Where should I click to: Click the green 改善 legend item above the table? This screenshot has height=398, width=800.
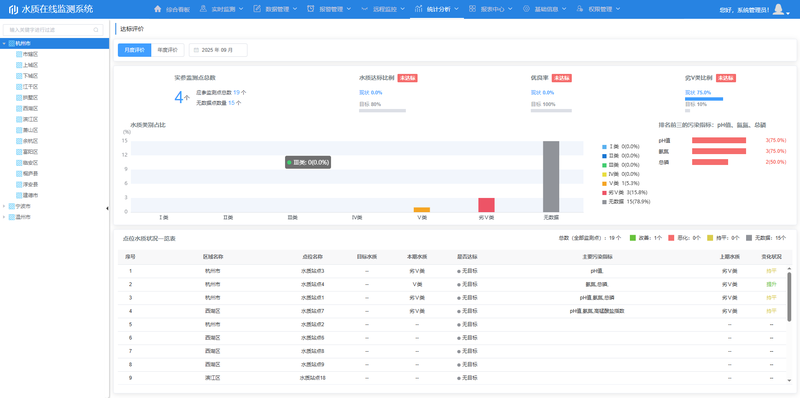(x=646, y=238)
